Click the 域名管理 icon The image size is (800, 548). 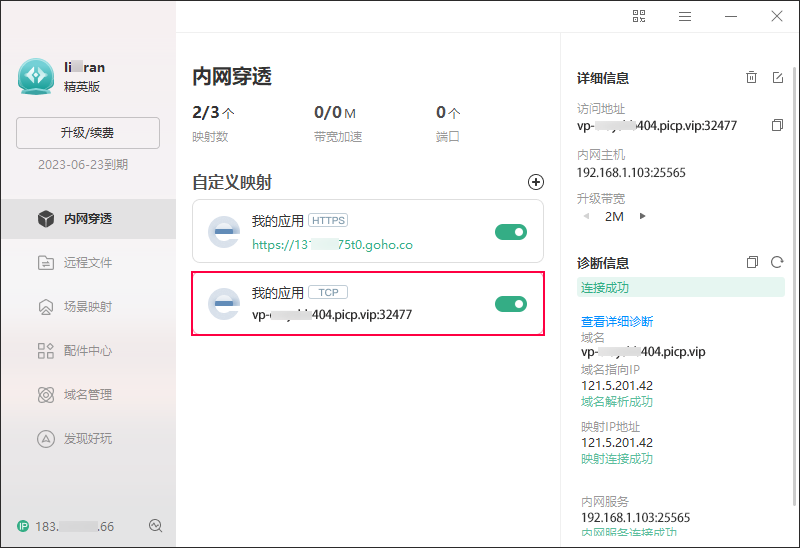pyautogui.click(x=46, y=394)
